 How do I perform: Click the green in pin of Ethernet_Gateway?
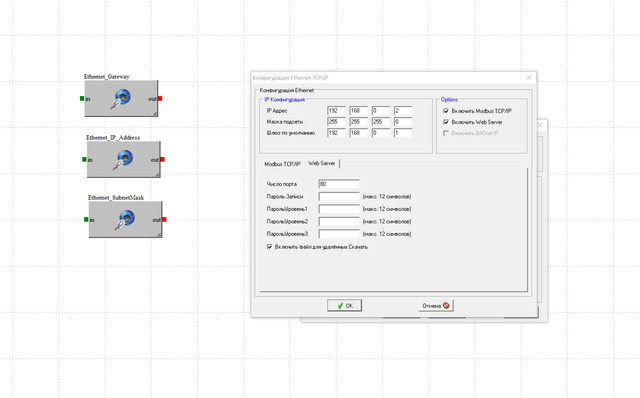82,98
